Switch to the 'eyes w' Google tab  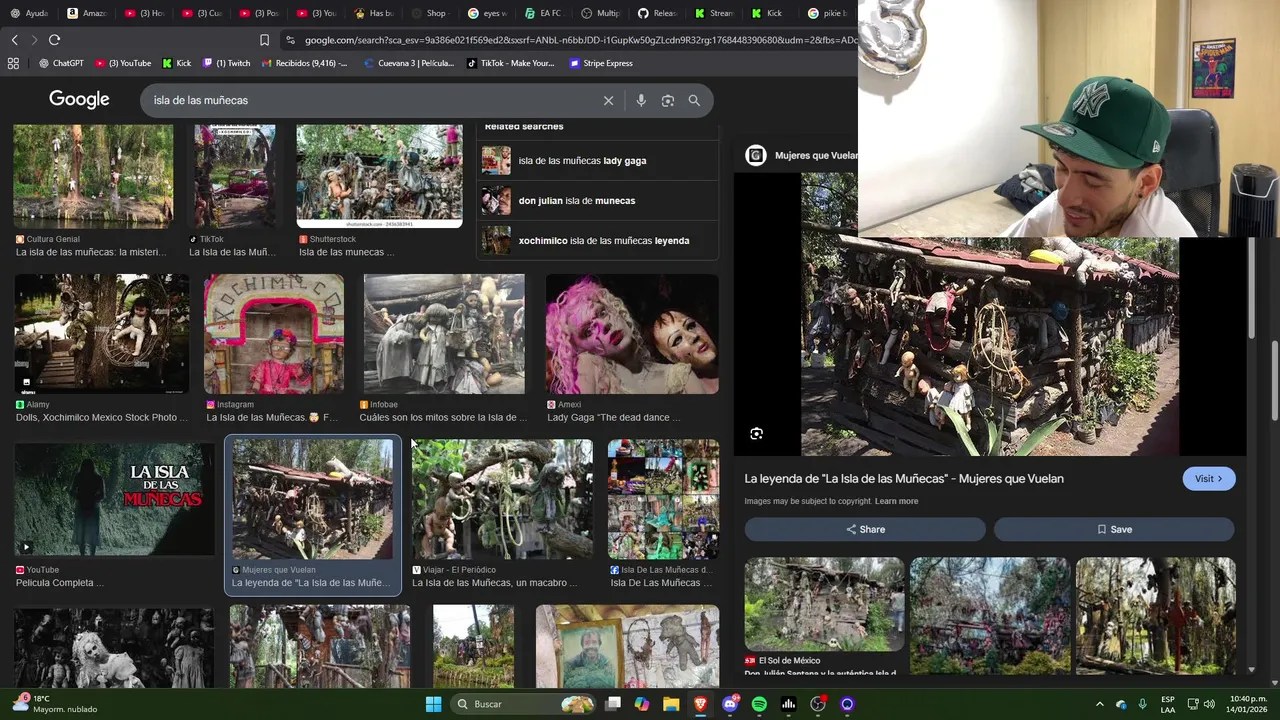[487, 13]
